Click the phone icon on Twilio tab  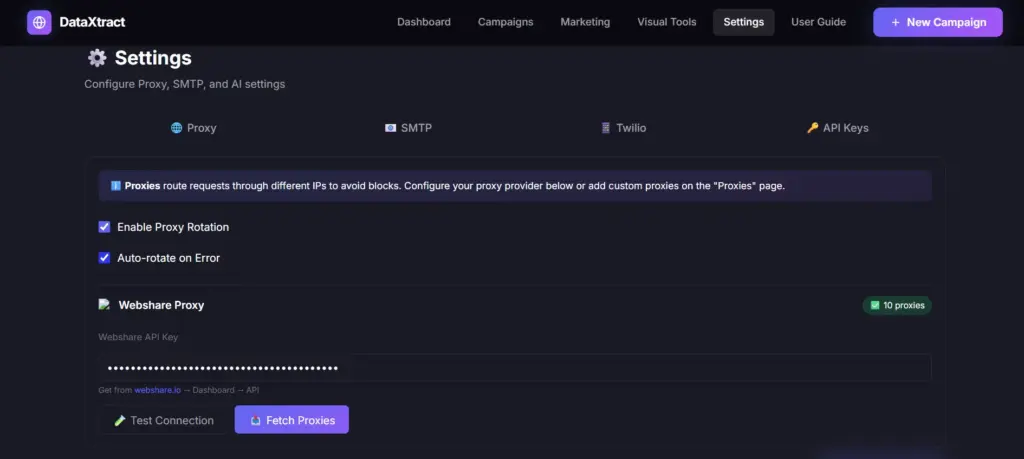coord(605,128)
